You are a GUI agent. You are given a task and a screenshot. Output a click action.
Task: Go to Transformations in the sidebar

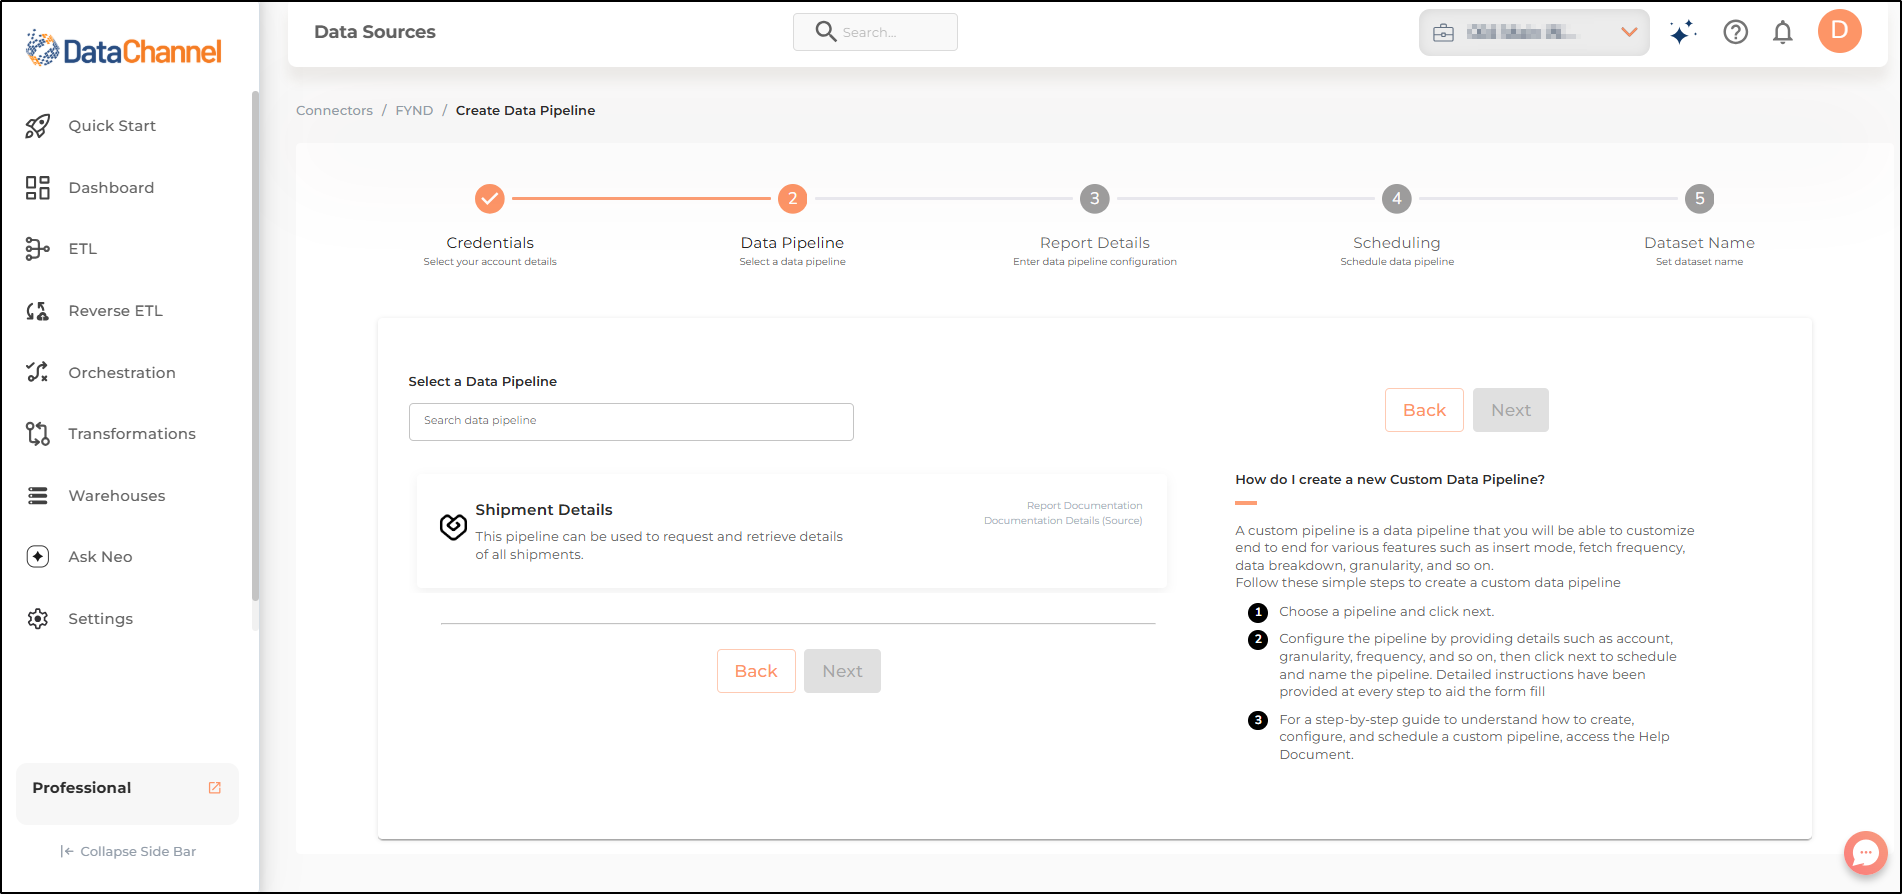131,434
